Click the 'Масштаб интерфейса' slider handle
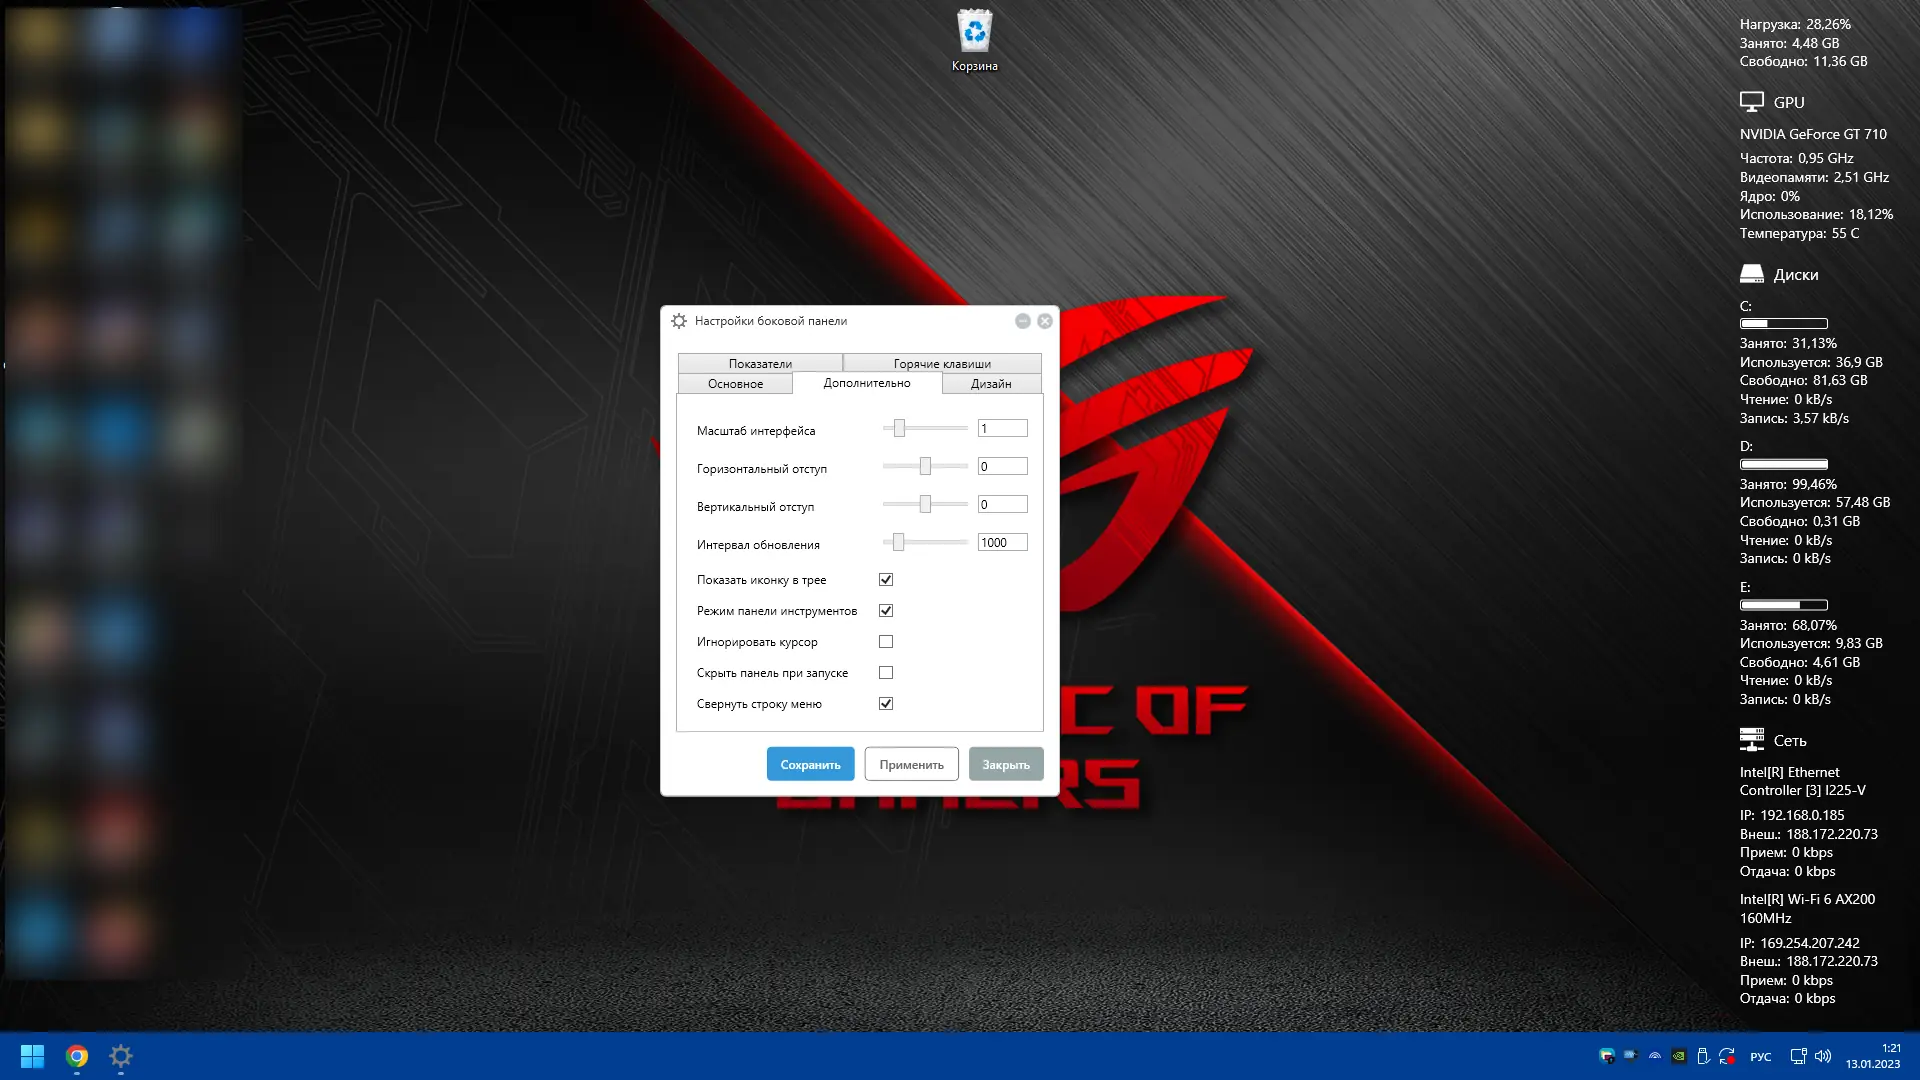Screen dimensions: 1920x1080 tap(899, 429)
